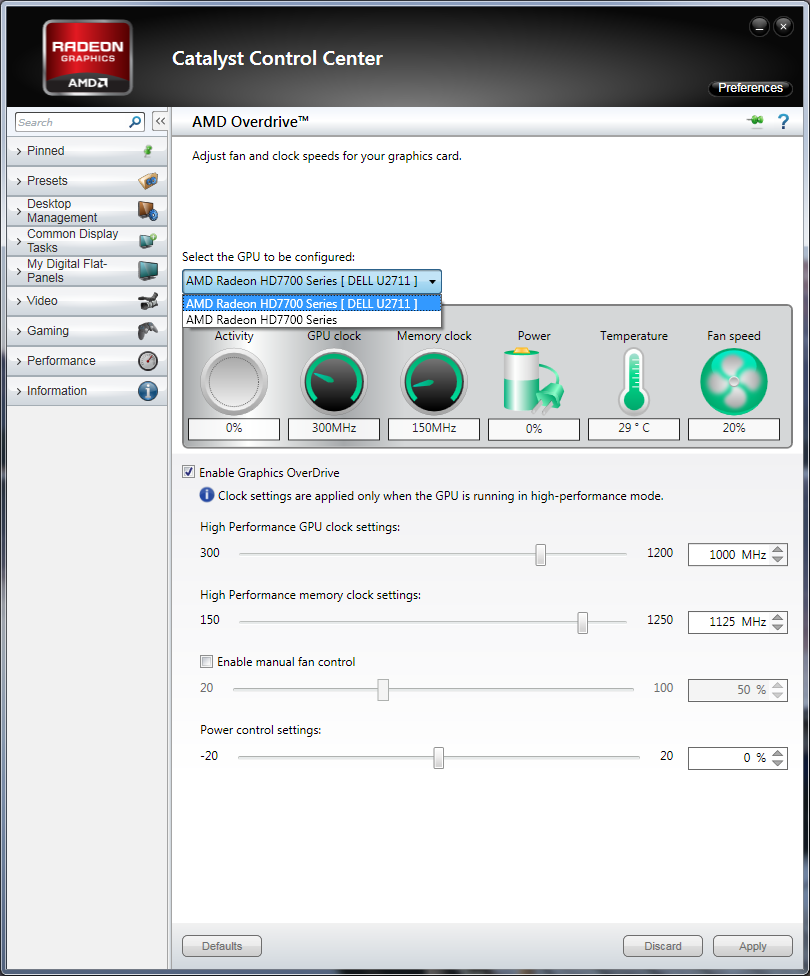The height and width of the screenshot is (976, 810).
Task: Open help with the question mark icon
Action: coord(783,121)
